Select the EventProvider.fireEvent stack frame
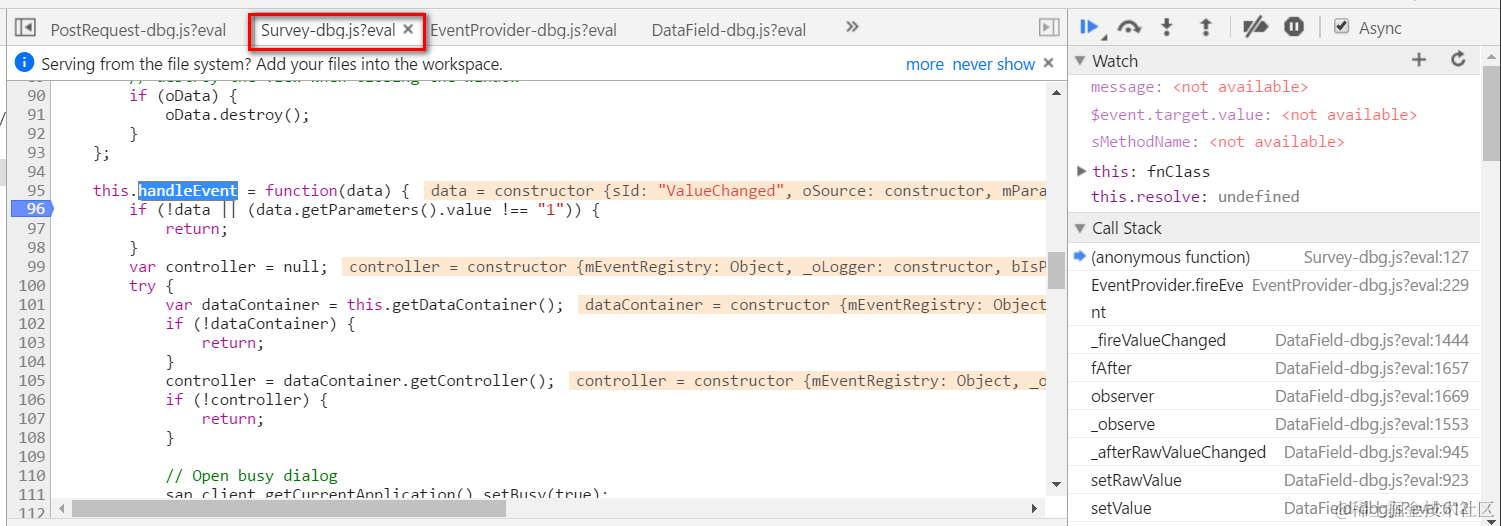Screen dimensions: 1501x526 coord(1272,299)
